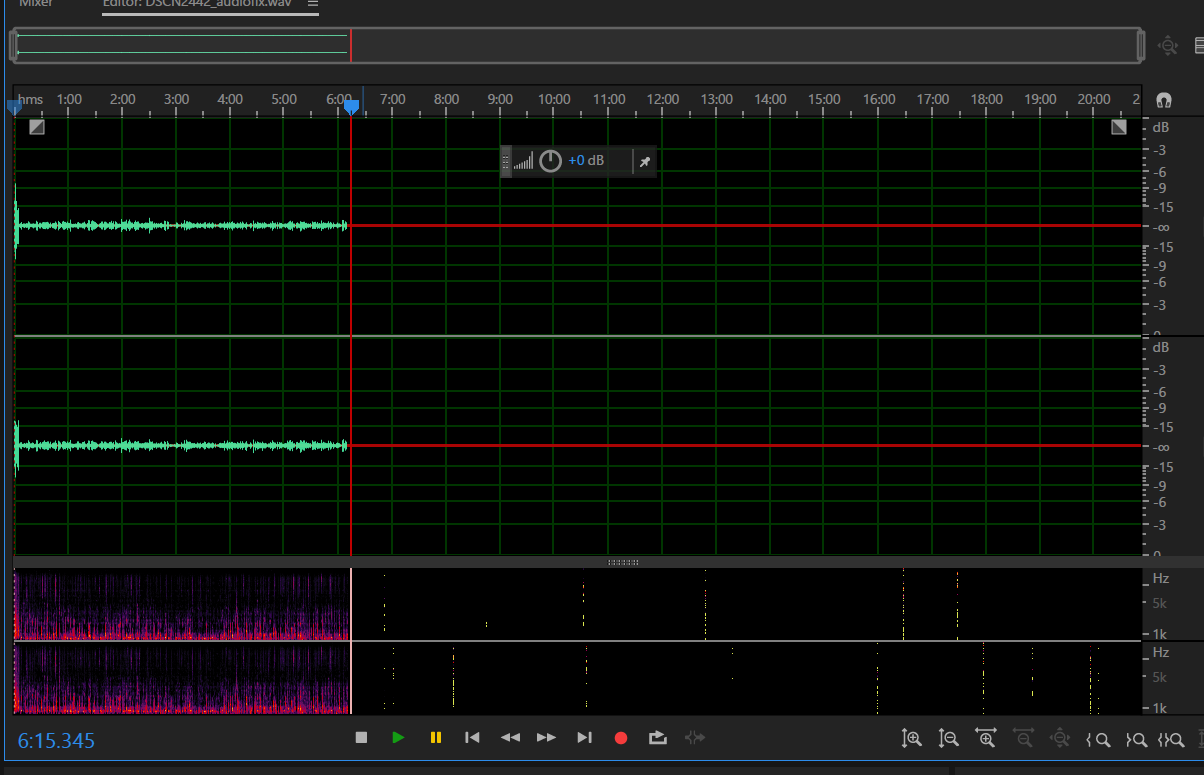Click the top channel dB scale label
This screenshot has width=1204, height=775.
[1161, 128]
